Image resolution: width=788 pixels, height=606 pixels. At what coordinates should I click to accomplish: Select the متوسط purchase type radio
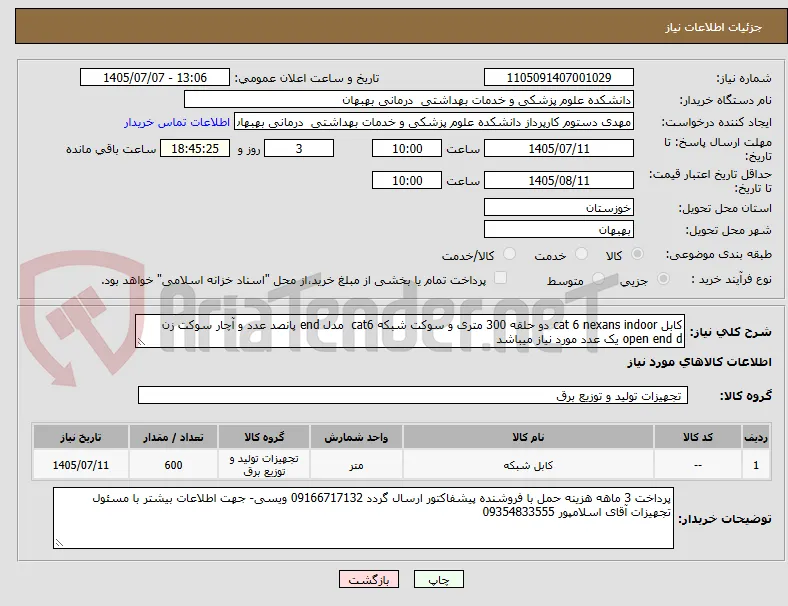point(598,278)
